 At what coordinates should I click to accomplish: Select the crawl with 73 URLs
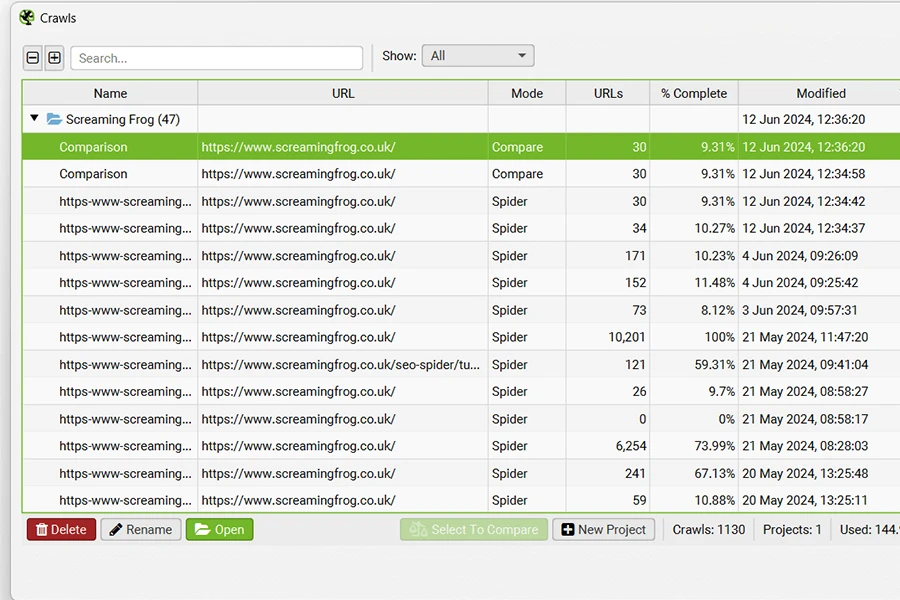coord(461,310)
